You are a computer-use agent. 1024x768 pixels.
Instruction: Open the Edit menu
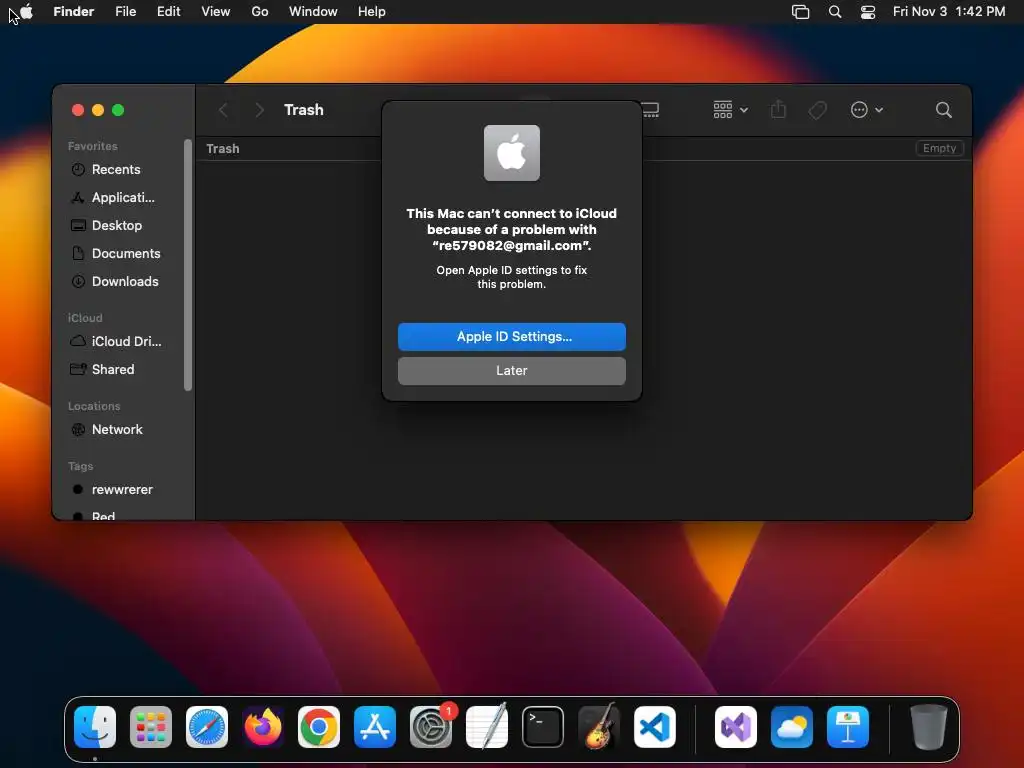point(168,12)
